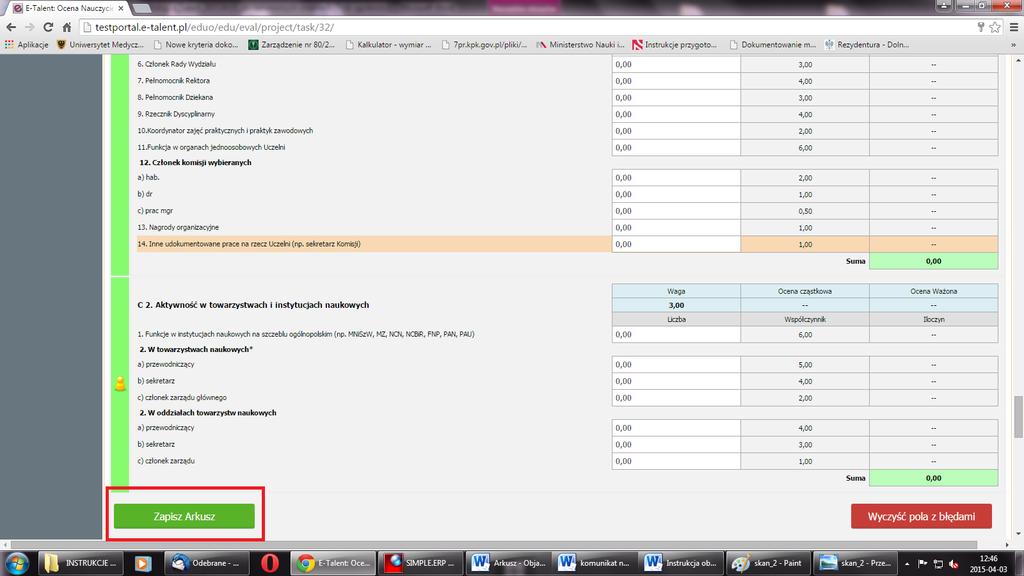This screenshot has width=1024, height=576.
Task: Show more bookmarks overflow chevron
Action: coord(1014,45)
